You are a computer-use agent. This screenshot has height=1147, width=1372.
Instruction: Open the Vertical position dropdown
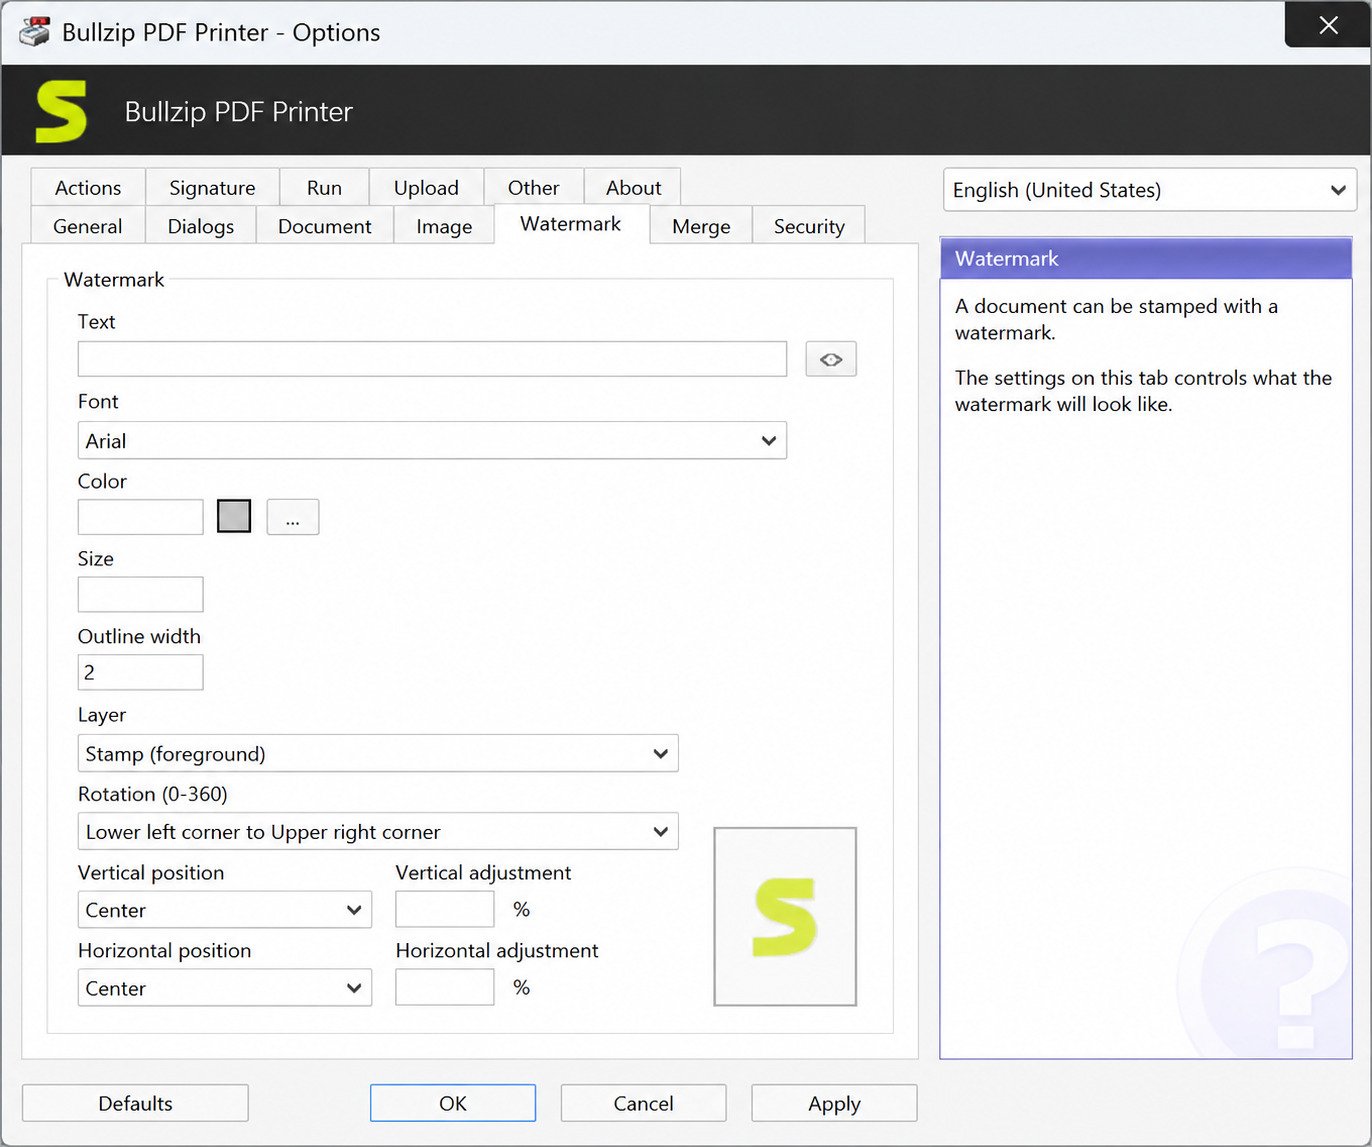[x=225, y=909]
